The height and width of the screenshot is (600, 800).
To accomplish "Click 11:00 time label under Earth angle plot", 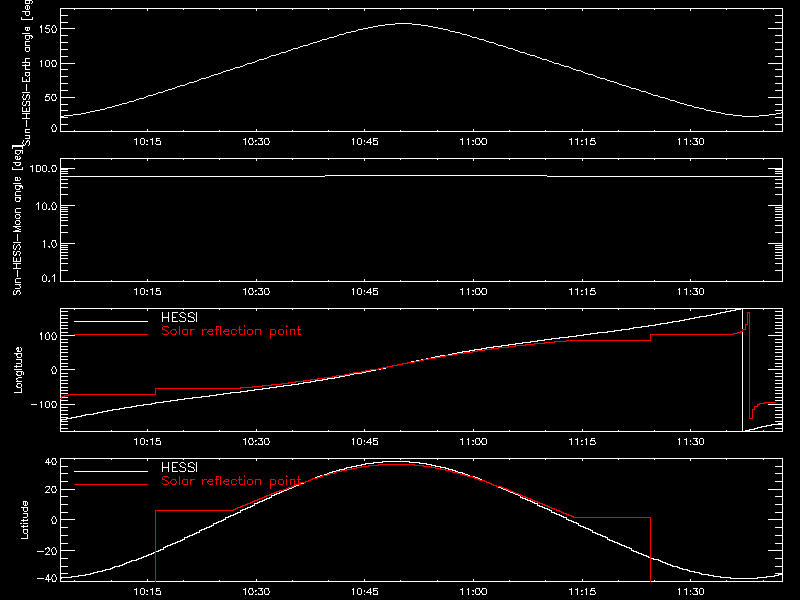I will point(473,142).
